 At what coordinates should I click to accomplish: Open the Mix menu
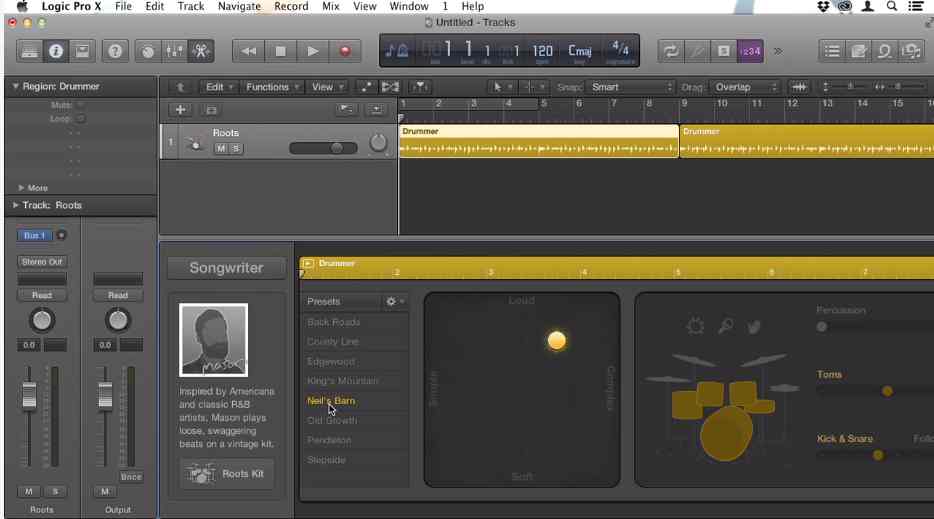331,7
